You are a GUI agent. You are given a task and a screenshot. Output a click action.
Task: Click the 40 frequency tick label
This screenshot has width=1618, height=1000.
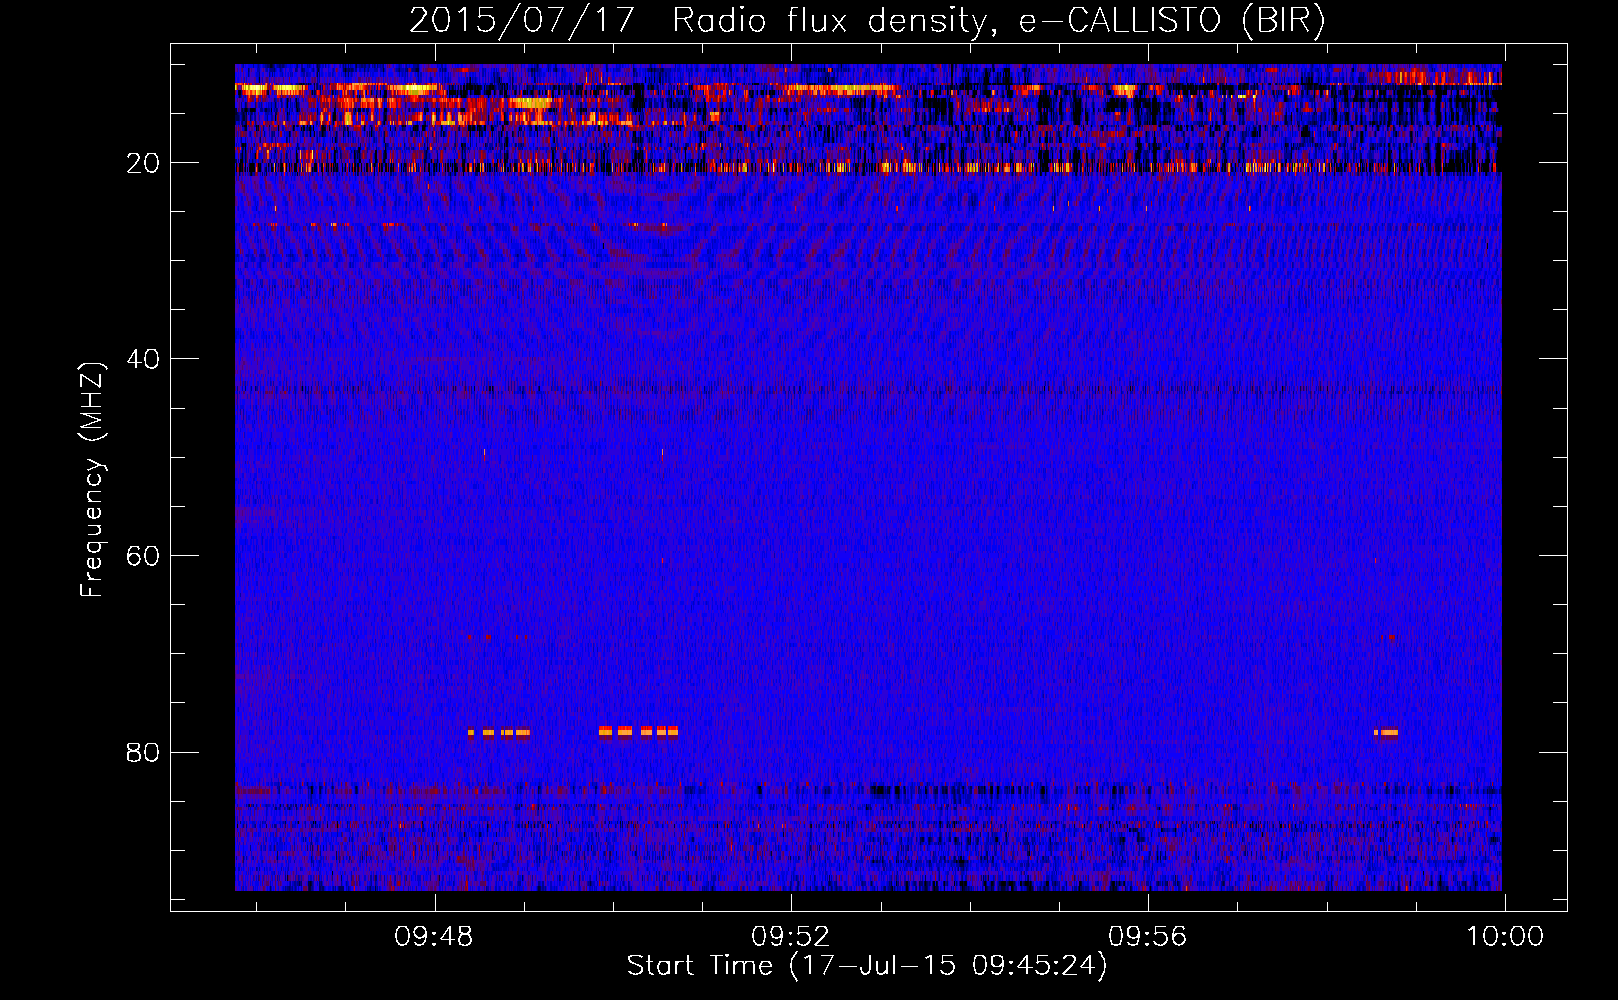pyautogui.click(x=144, y=359)
